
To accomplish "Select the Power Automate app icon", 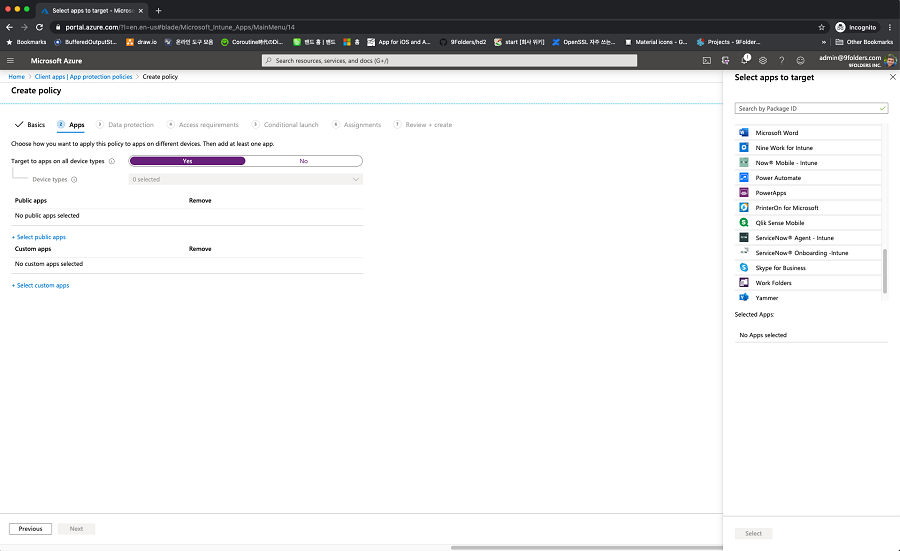I will 744,177.
